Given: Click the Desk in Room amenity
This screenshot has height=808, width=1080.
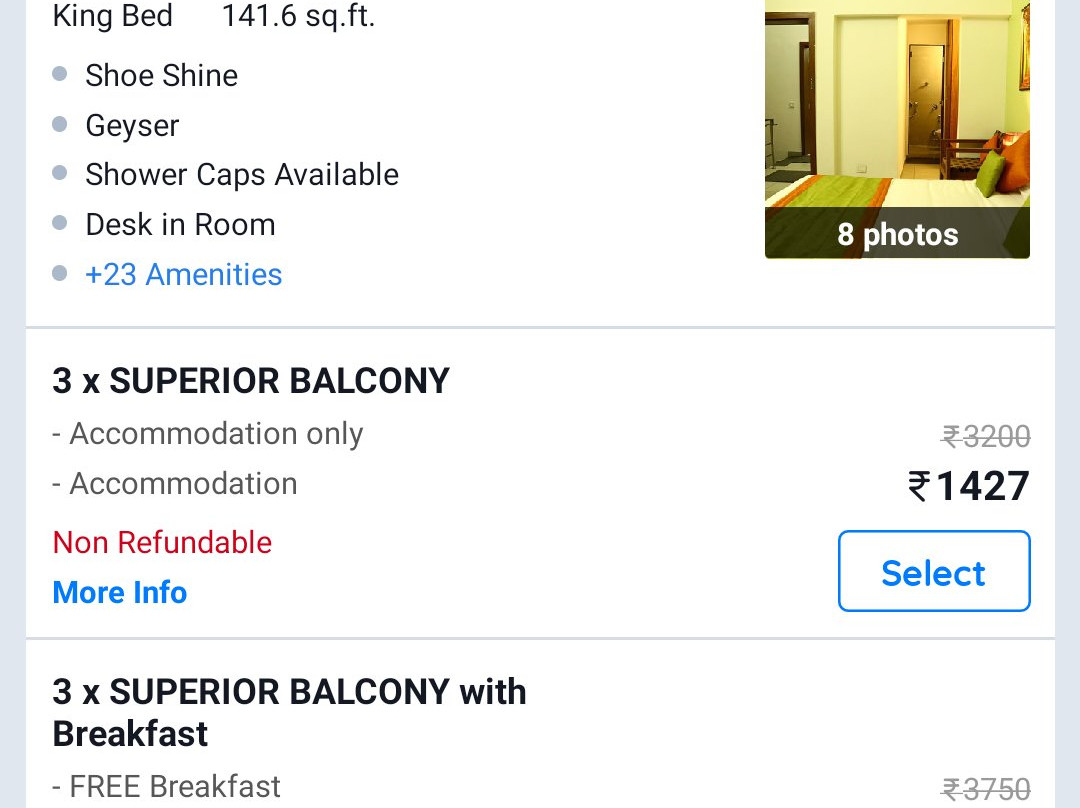Looking at the screenshot, I should point(180,224).
